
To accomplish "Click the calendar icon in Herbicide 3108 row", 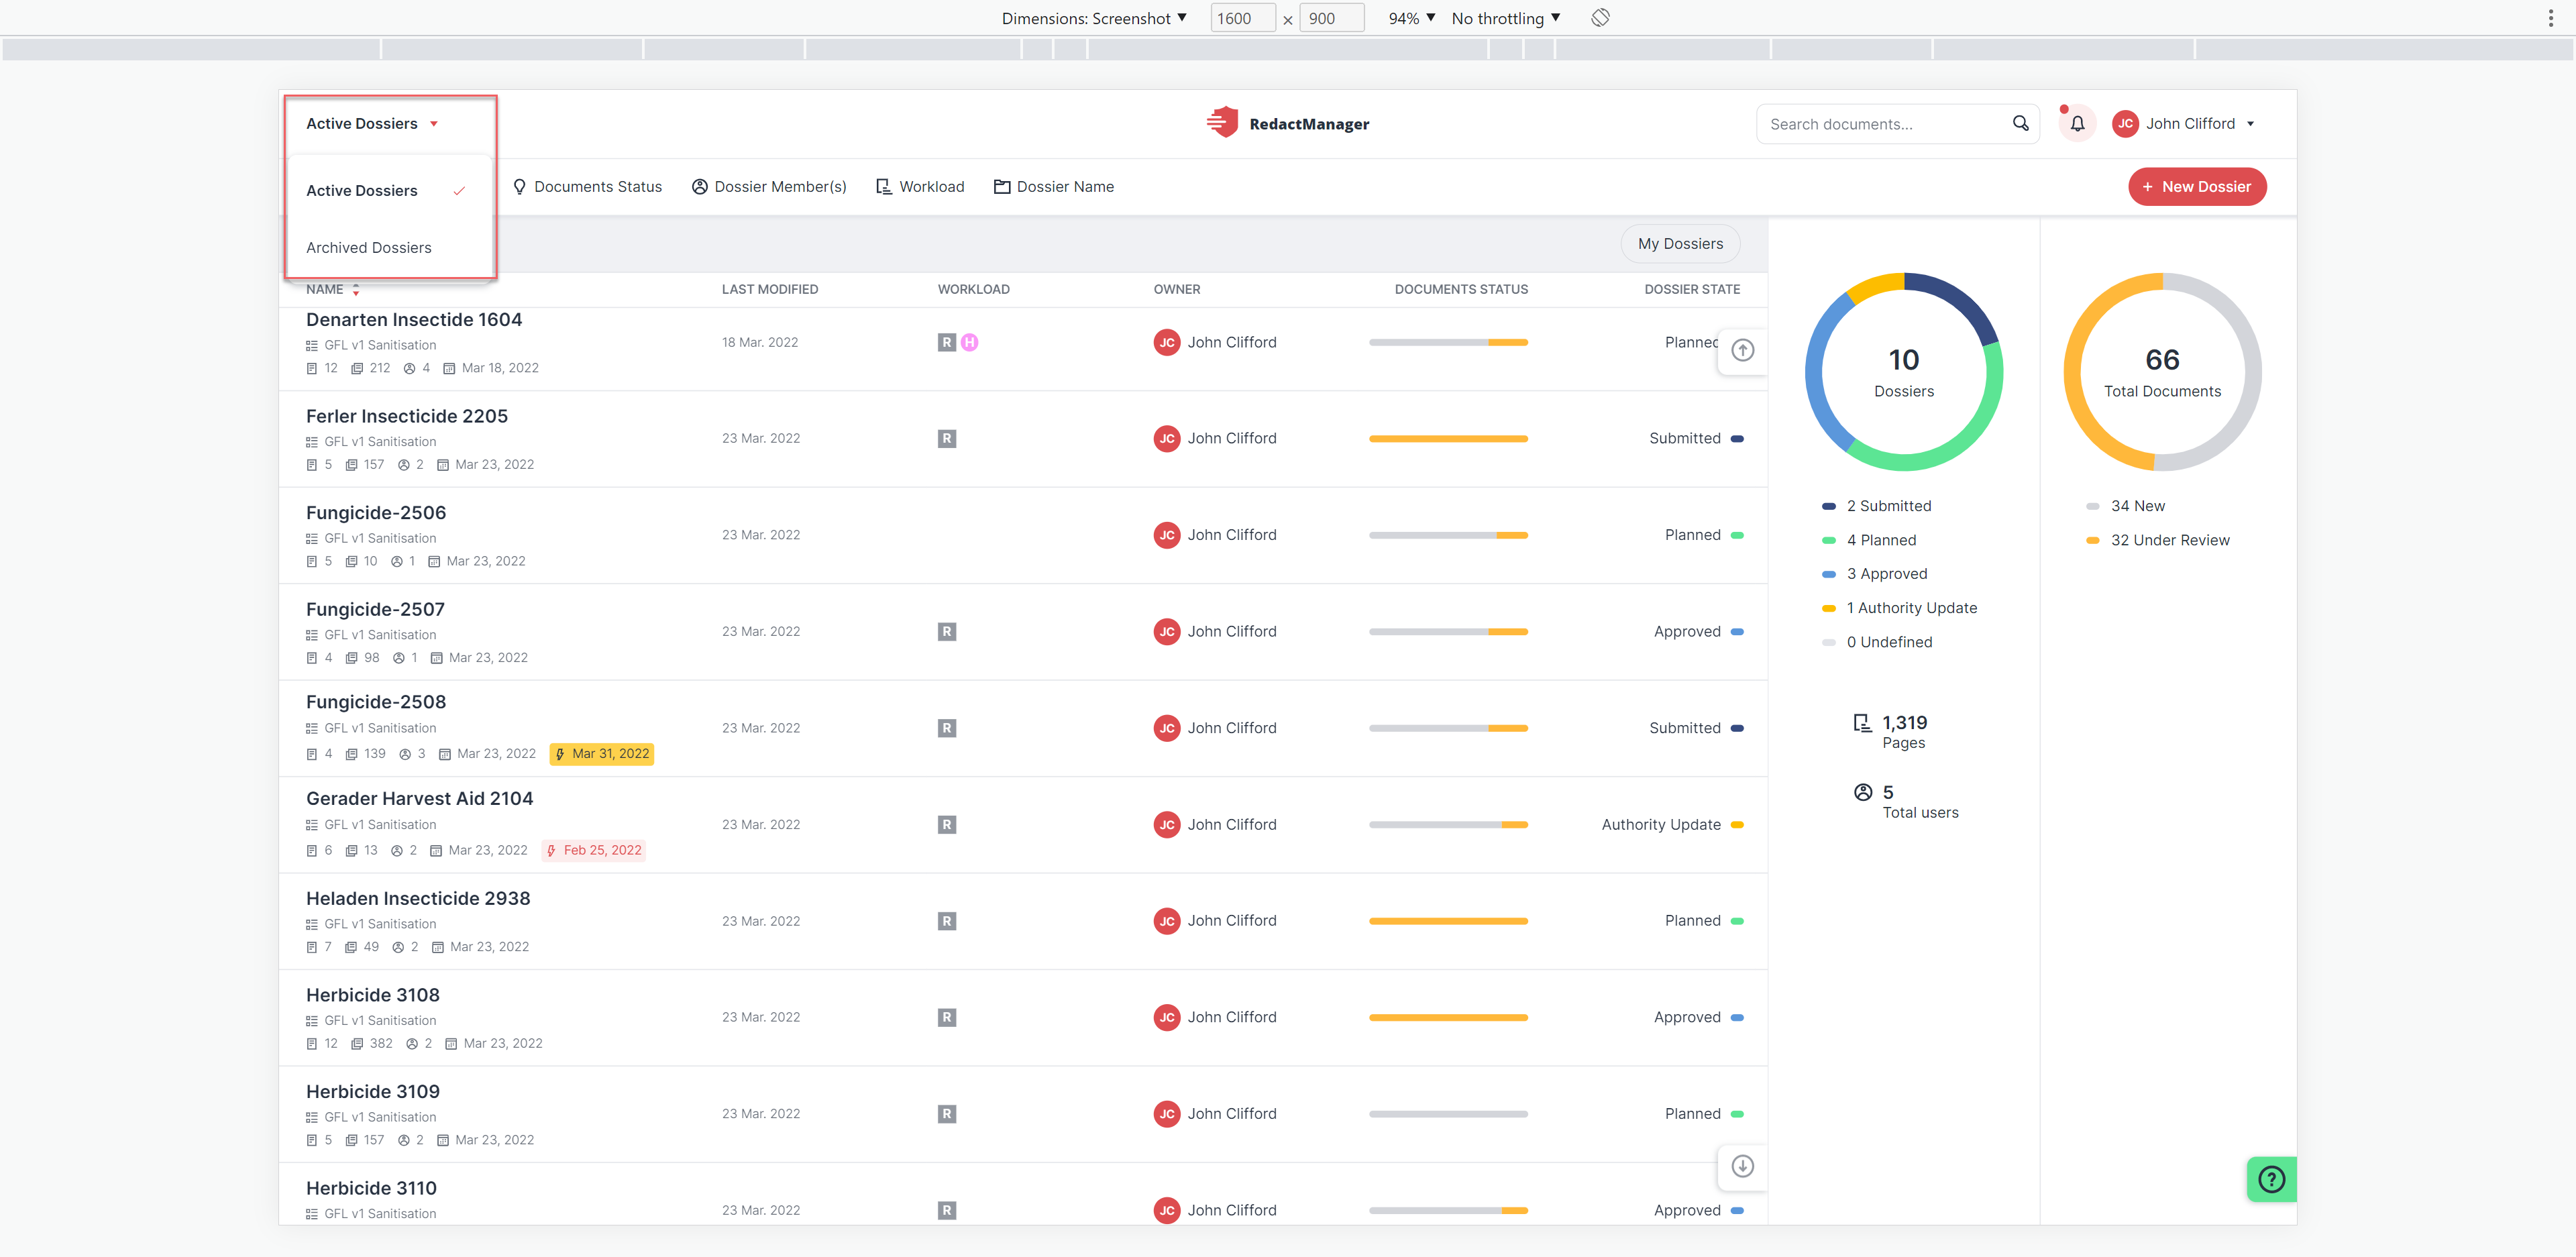I will 450,1044.
